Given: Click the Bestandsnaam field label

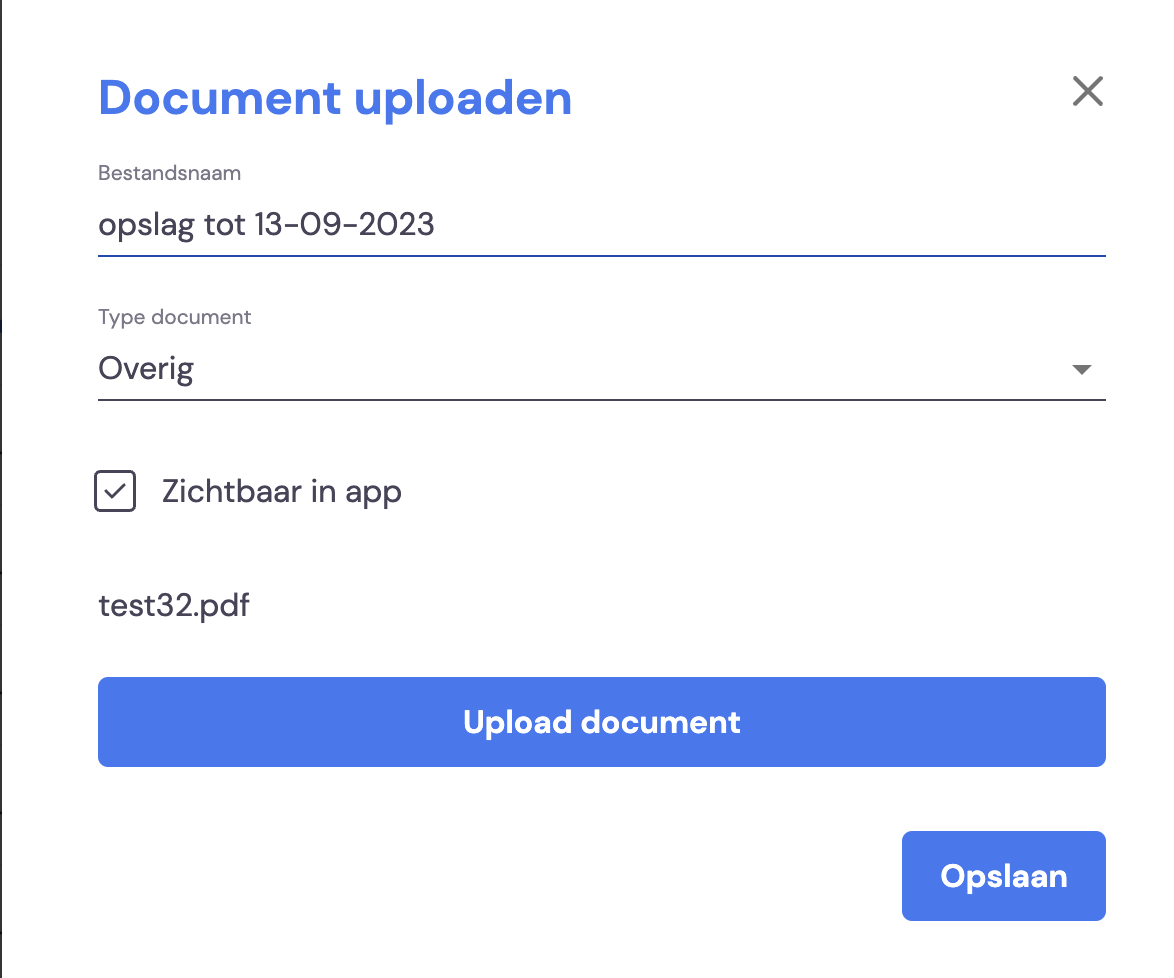Looking at the screenshot, I should coord(169,173).
